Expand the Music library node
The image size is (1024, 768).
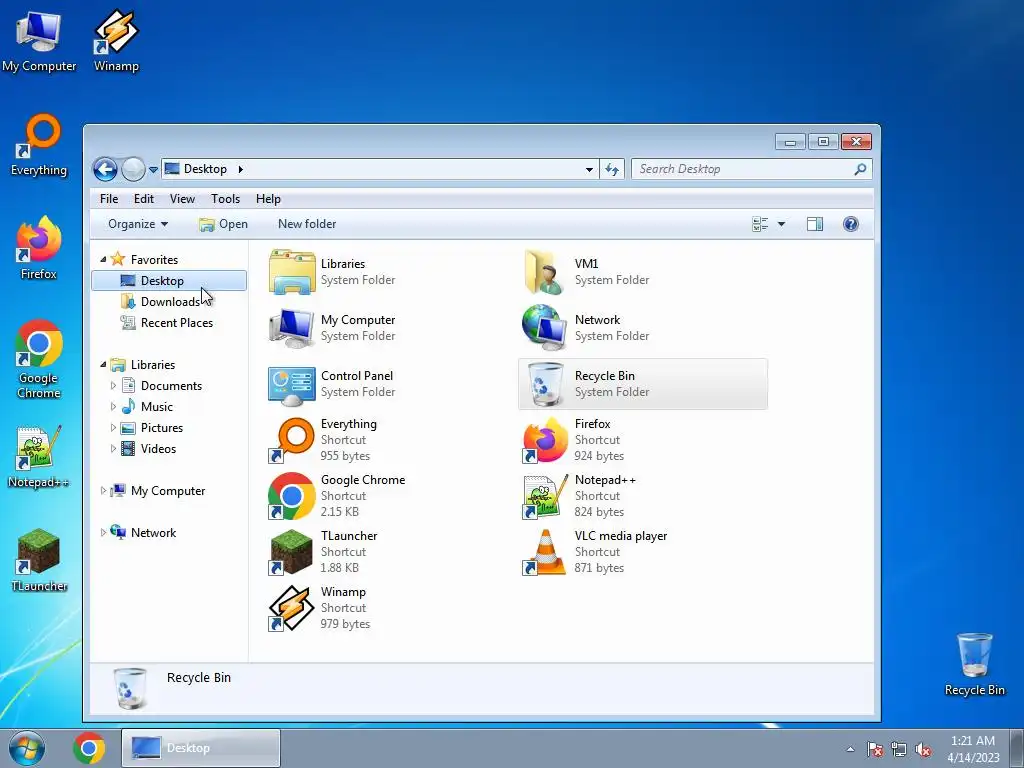point(113,406)
